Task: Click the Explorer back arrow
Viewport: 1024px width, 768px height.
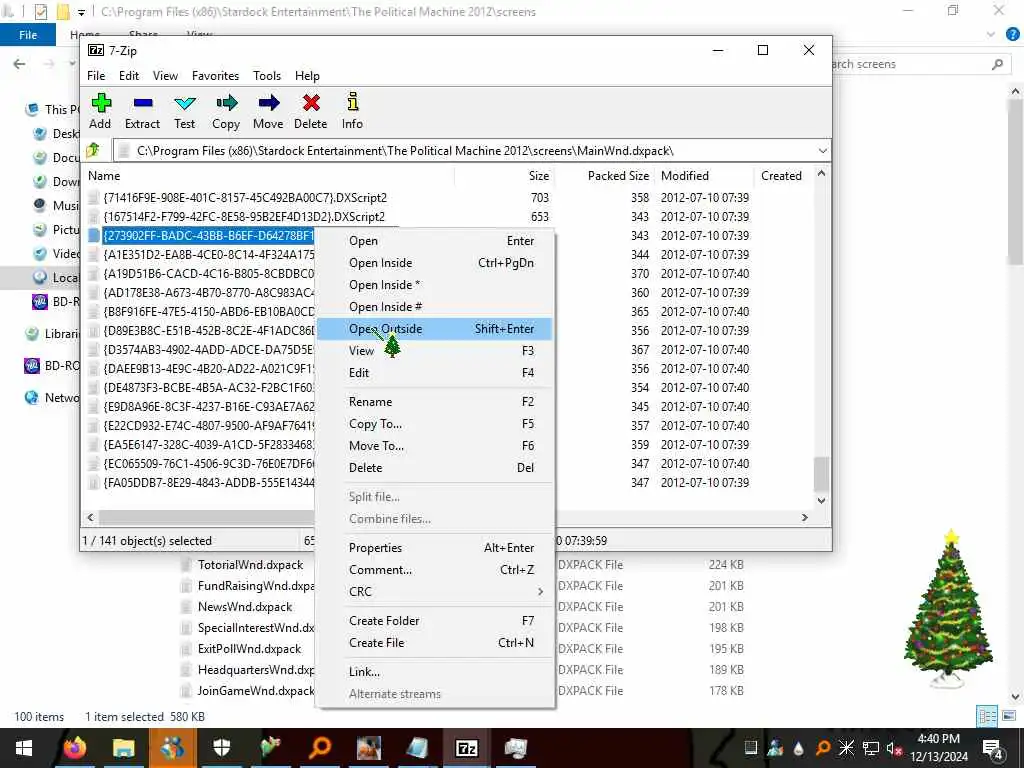Action: click(20, 63)
